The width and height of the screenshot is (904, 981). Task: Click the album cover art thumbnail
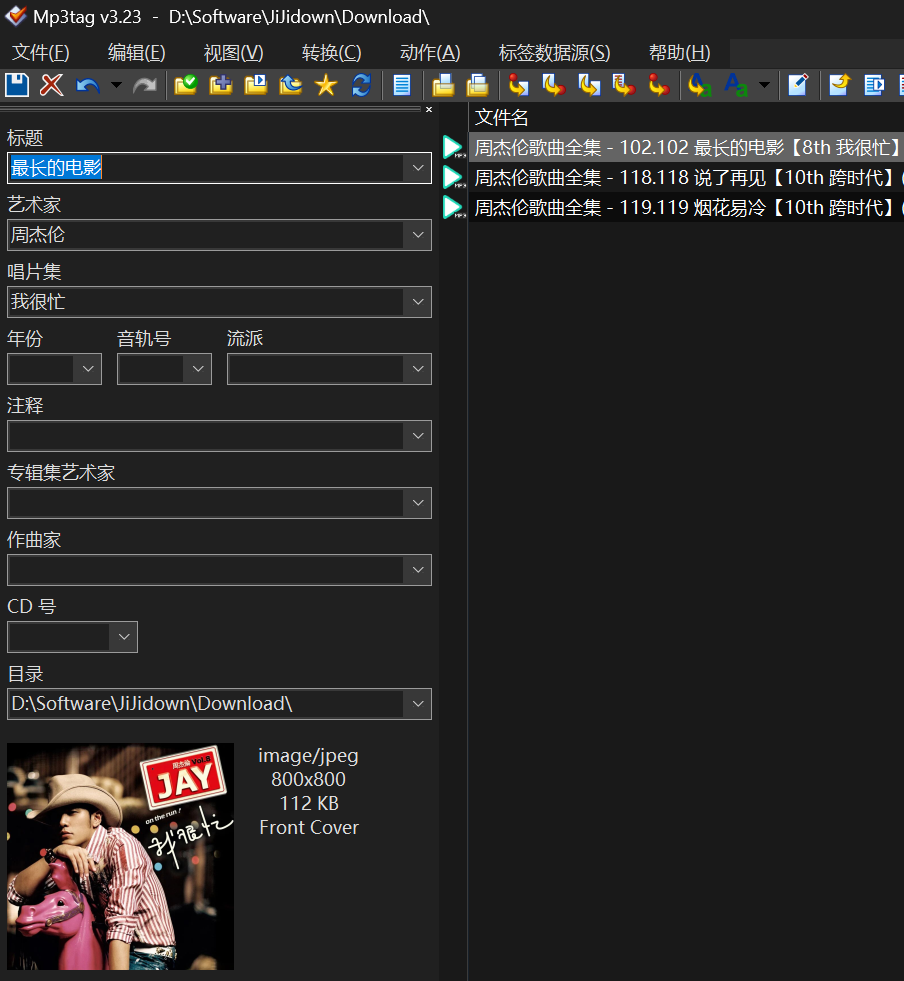coord(120,856)
